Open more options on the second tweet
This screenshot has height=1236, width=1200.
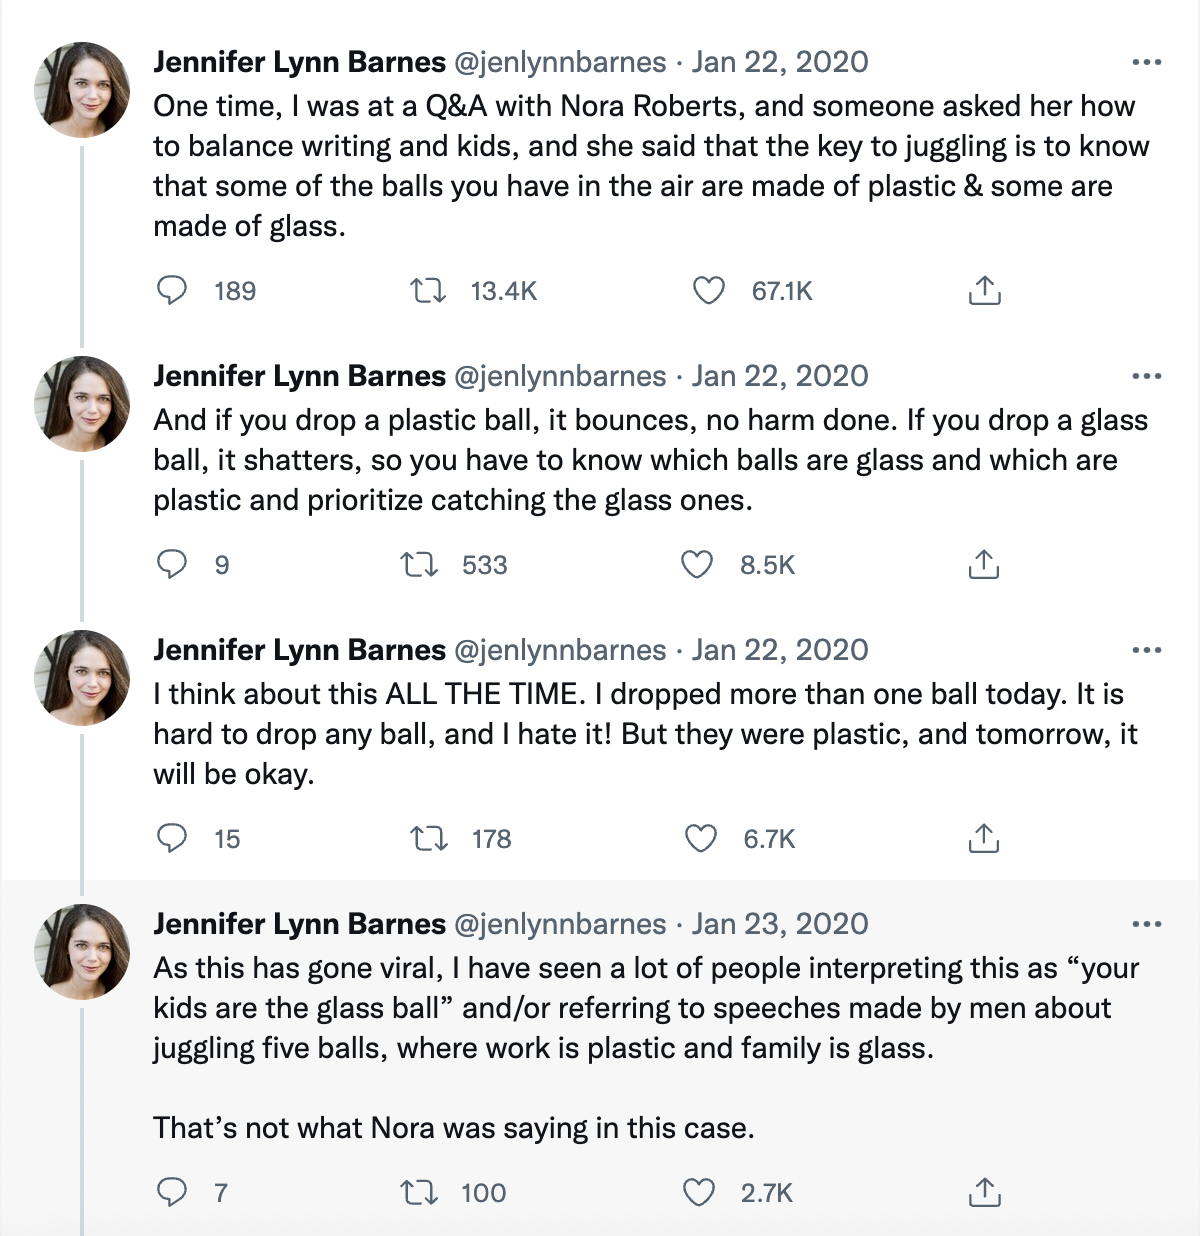[1146, 377]
